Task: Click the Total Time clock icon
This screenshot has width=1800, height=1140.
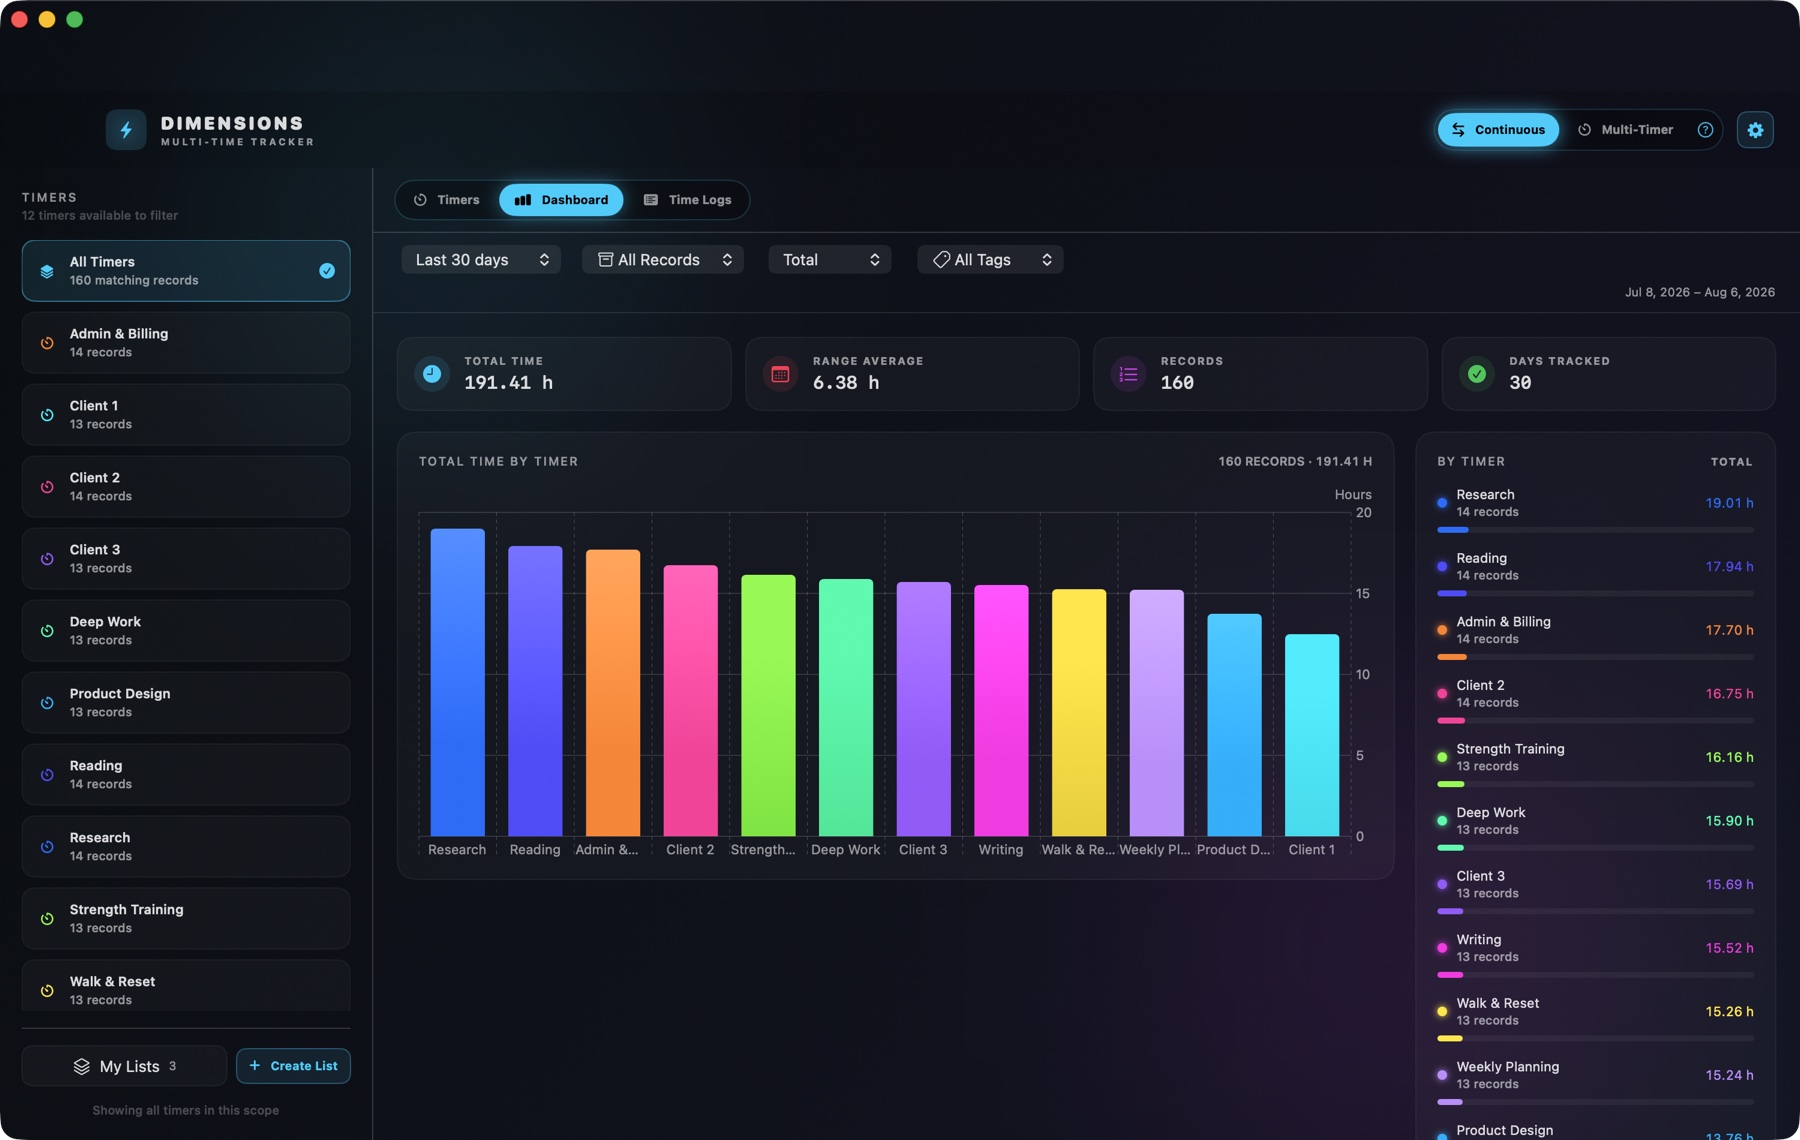Action: [432, 374]
